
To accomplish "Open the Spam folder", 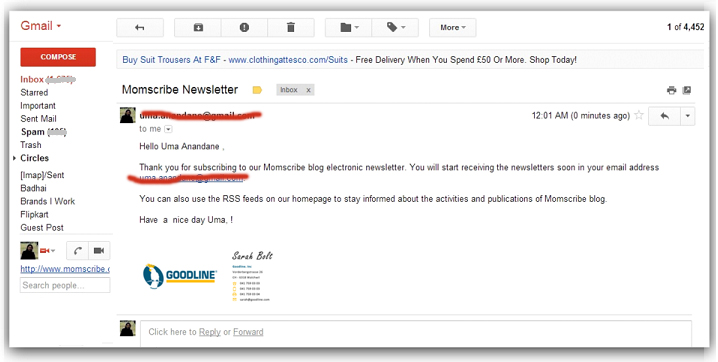I will point(33,132).
